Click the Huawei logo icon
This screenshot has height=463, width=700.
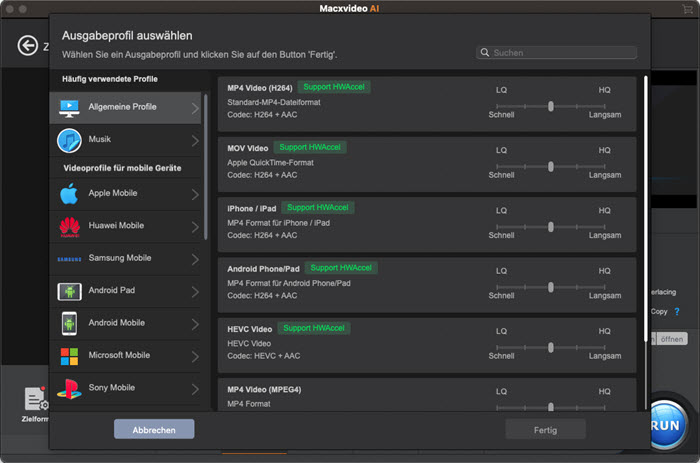click(x=70, y=226)
